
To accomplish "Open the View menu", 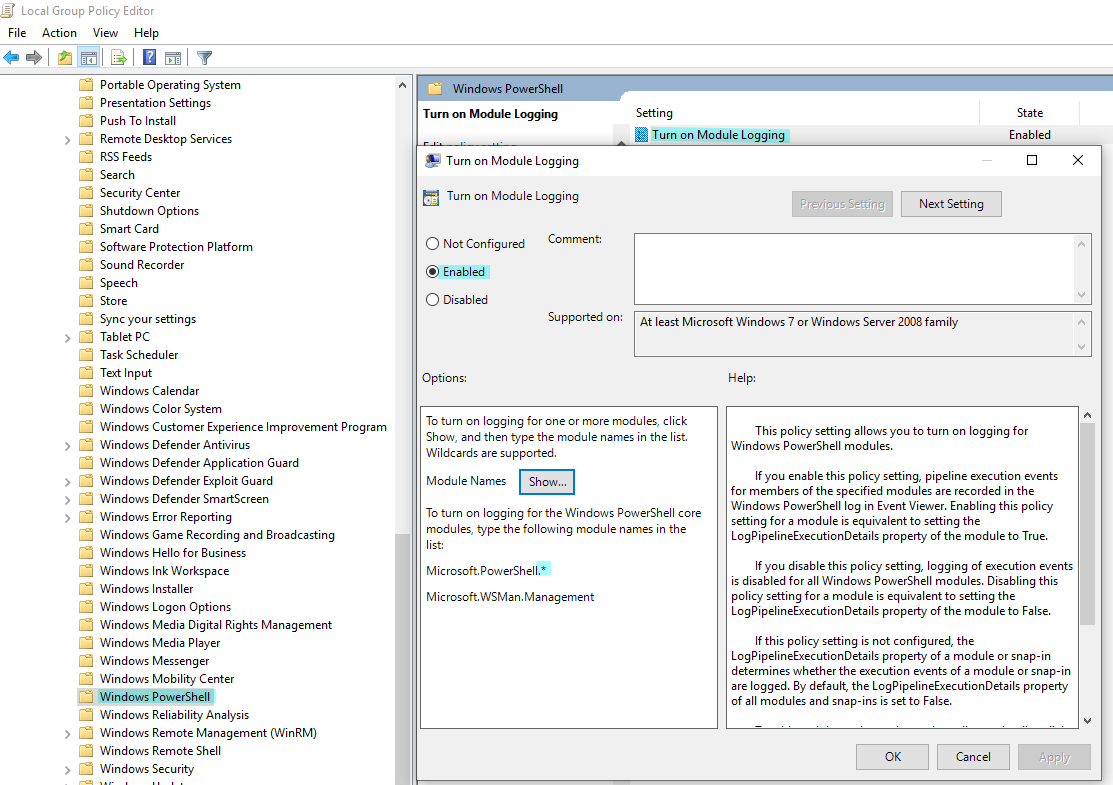I will 105,33.
